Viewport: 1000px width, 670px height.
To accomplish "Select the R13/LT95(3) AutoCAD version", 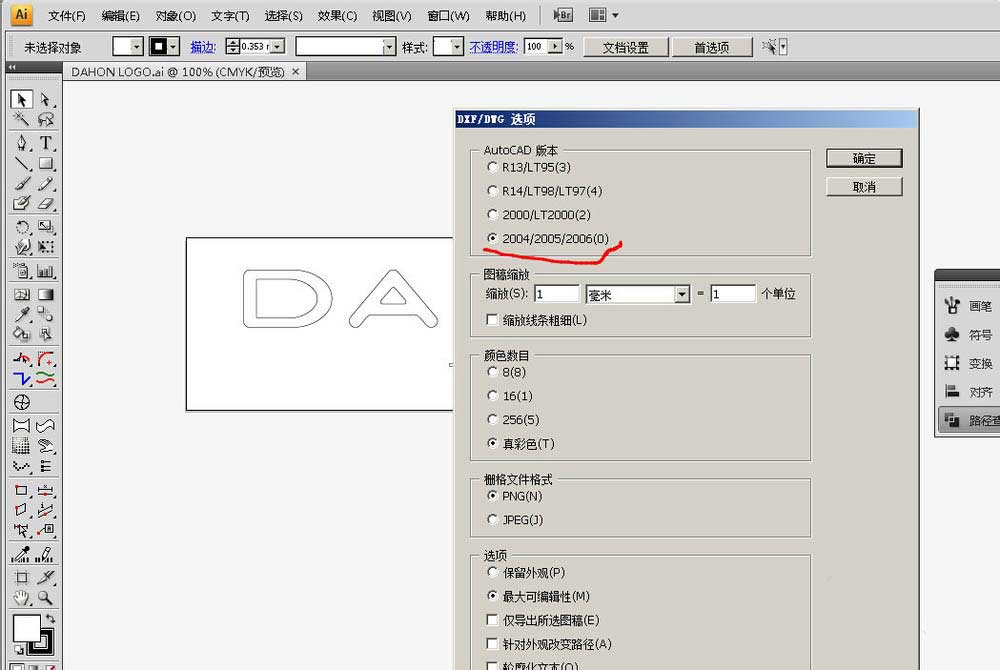I will point(492,167).
